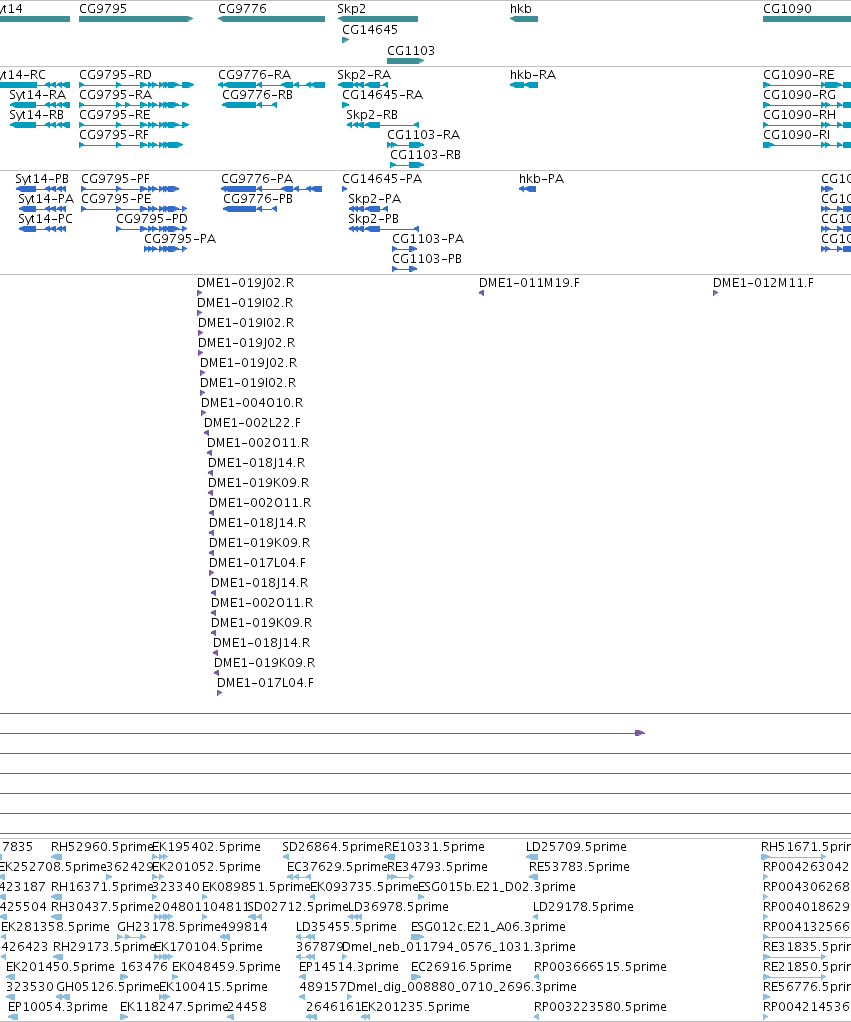Select EST LD29178.5prime
The image size is (851, 1022).
(x=583, y=907)
